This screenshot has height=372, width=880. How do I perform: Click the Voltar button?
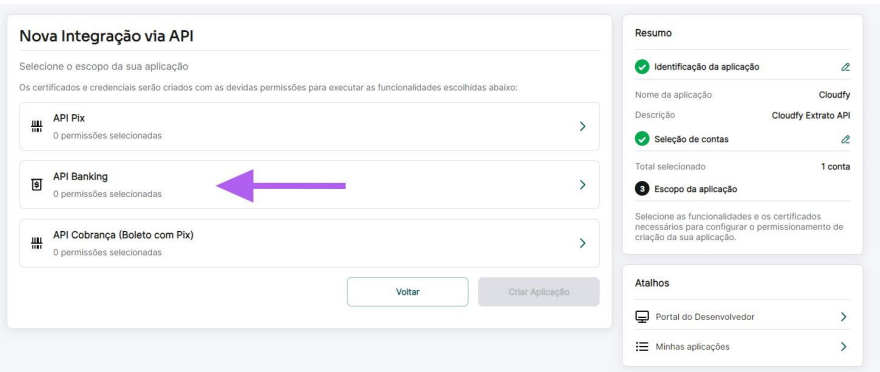pos(407,292)
